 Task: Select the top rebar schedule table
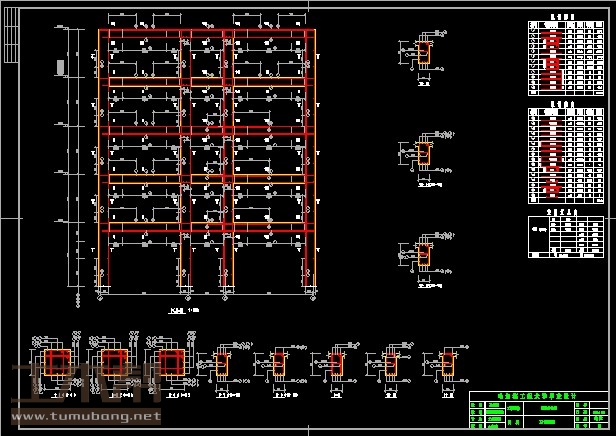click(x=566, y=58)
